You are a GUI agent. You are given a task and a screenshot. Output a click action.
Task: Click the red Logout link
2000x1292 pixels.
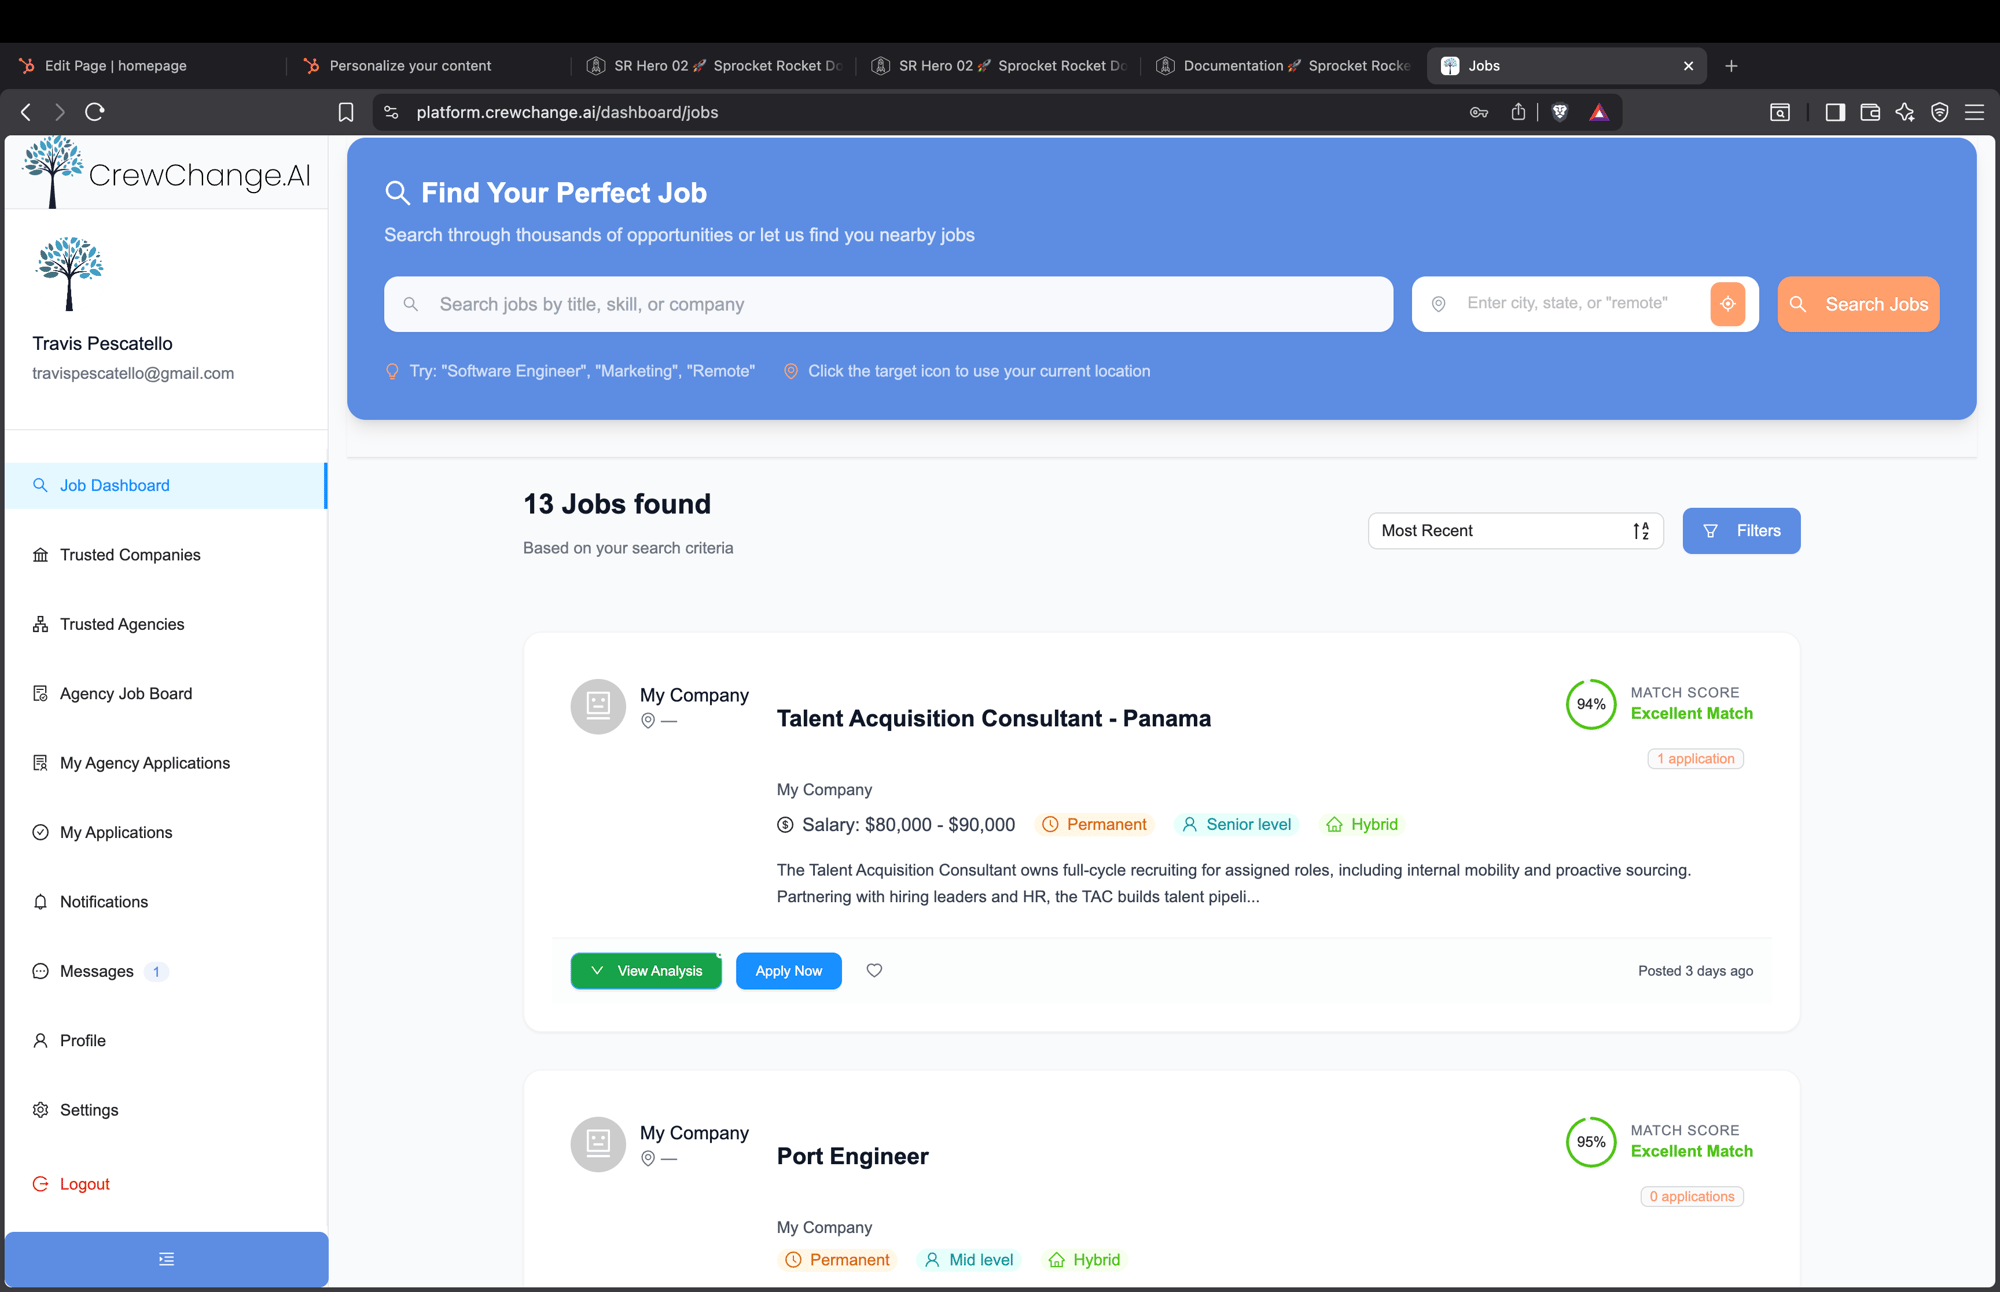pyautogui.click(x=84, y=1184)
